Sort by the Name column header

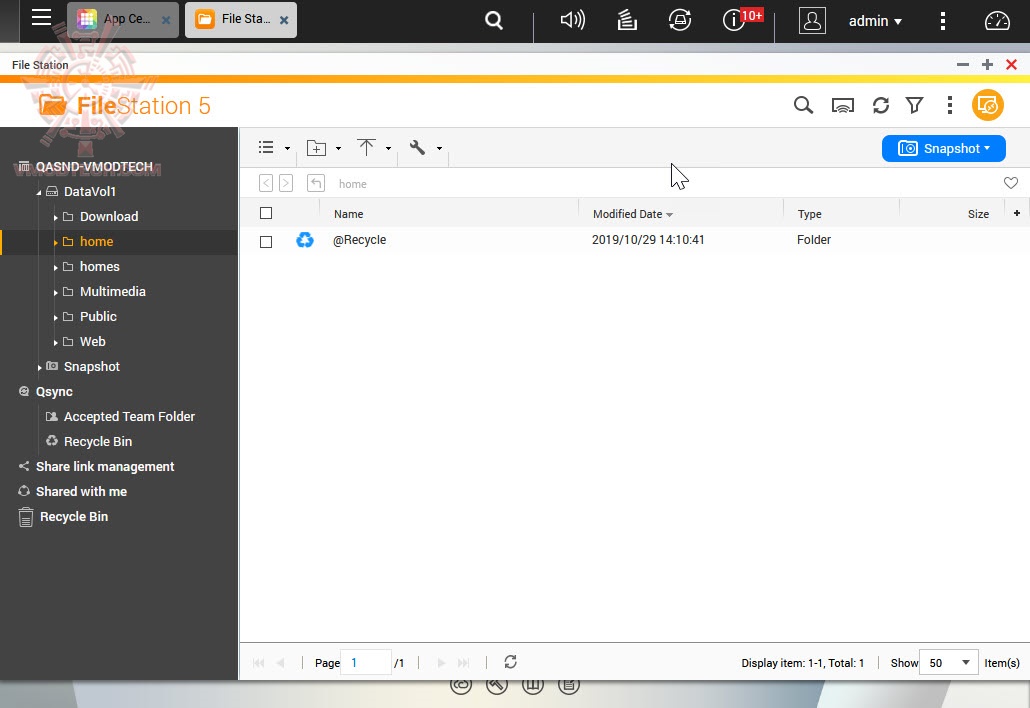coord(348,214)
